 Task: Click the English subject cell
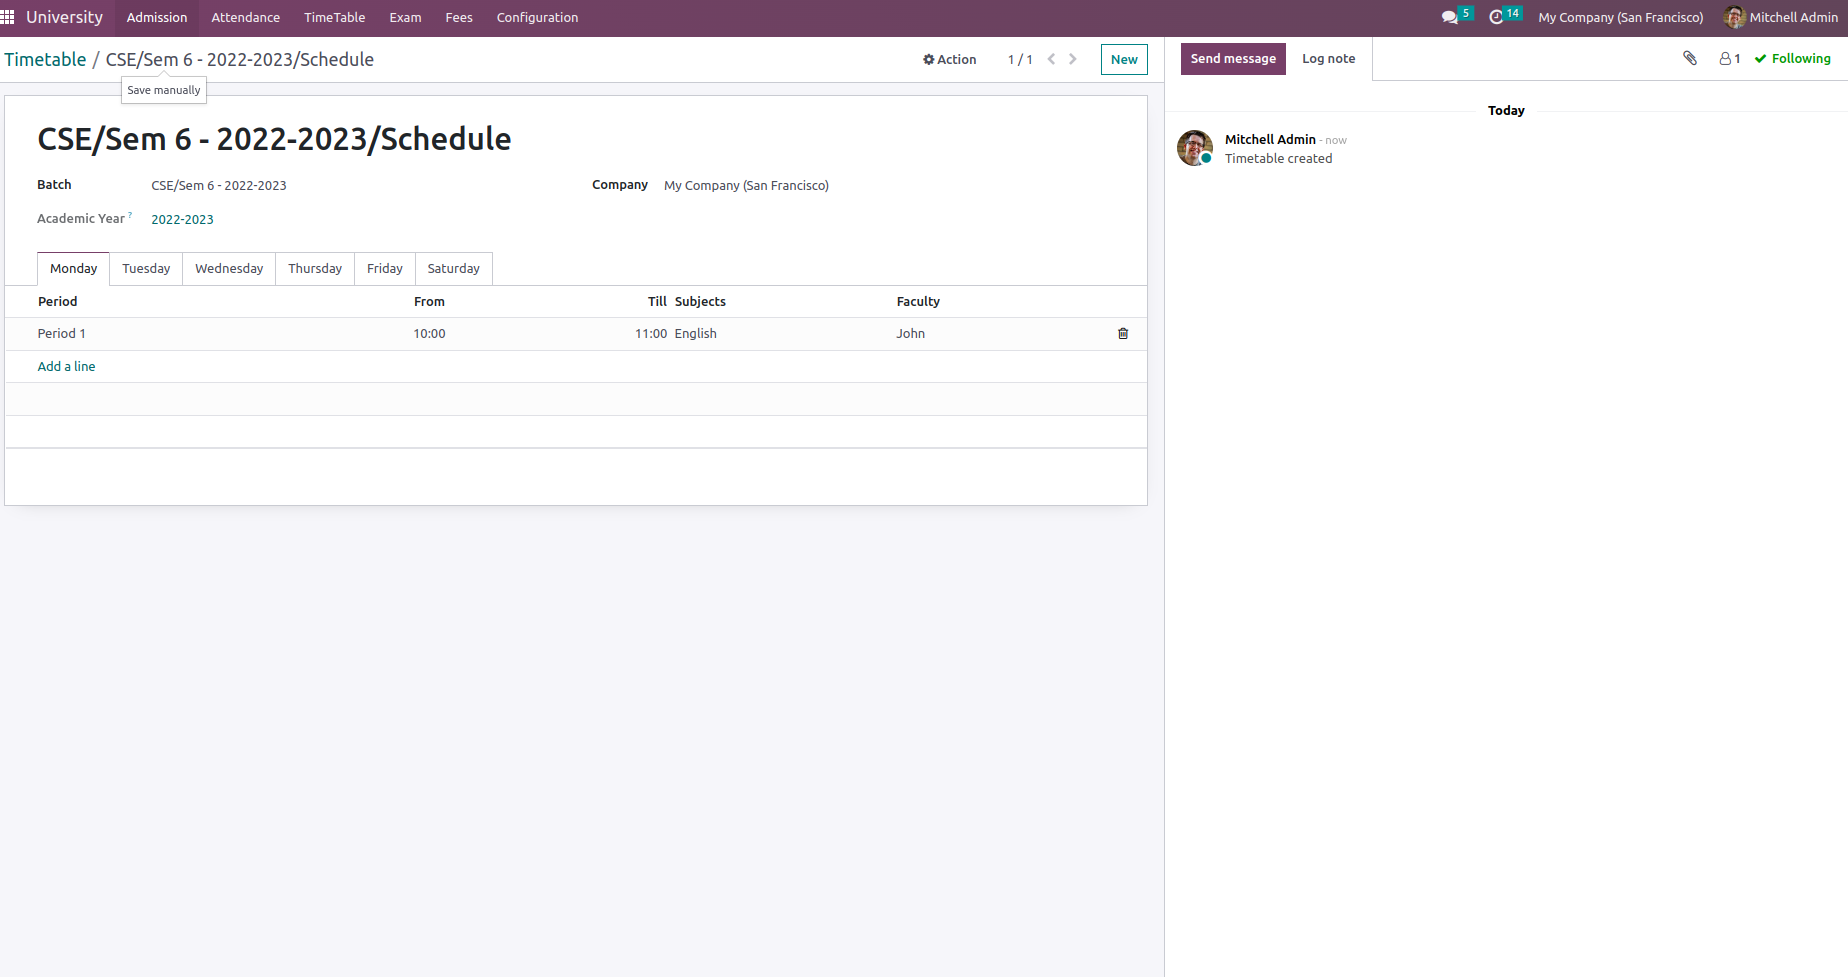click(x=696, y=334)
